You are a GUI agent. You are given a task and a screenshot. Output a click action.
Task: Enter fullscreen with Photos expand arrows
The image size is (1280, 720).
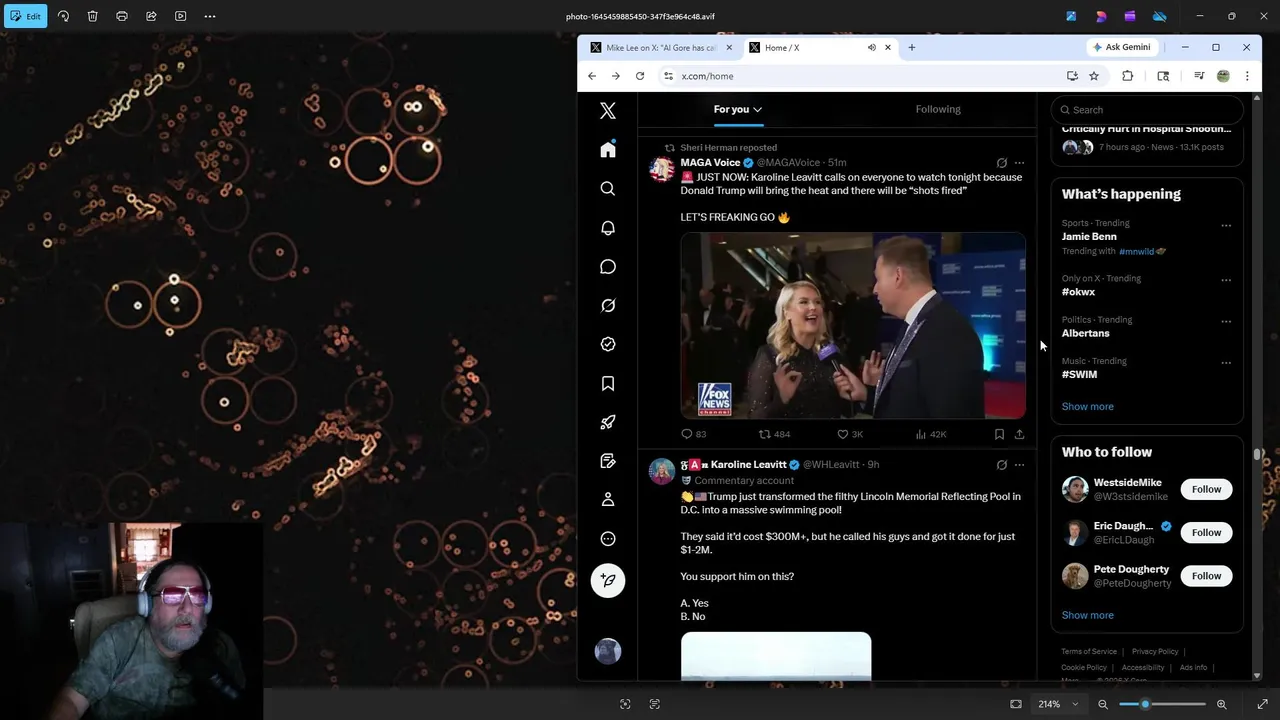pyautogui.click(x=1262, y=704)
